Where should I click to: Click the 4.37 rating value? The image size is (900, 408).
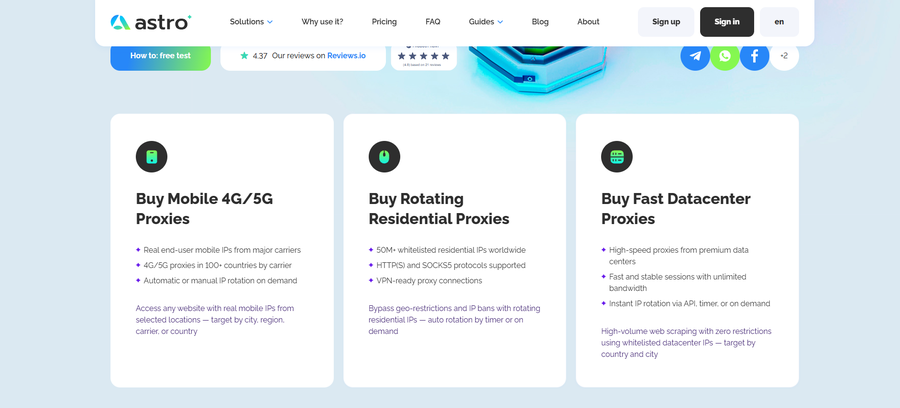[x=260, y=56]
